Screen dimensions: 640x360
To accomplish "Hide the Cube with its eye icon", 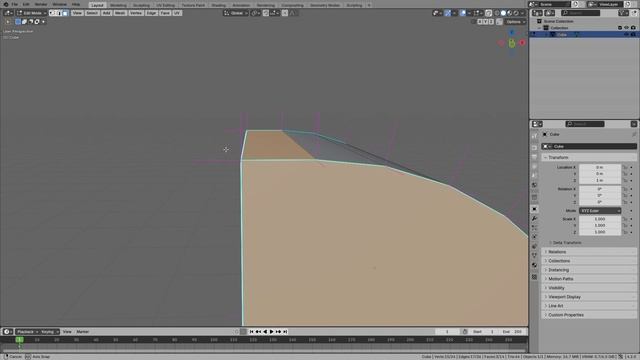I will click(626, 35).
